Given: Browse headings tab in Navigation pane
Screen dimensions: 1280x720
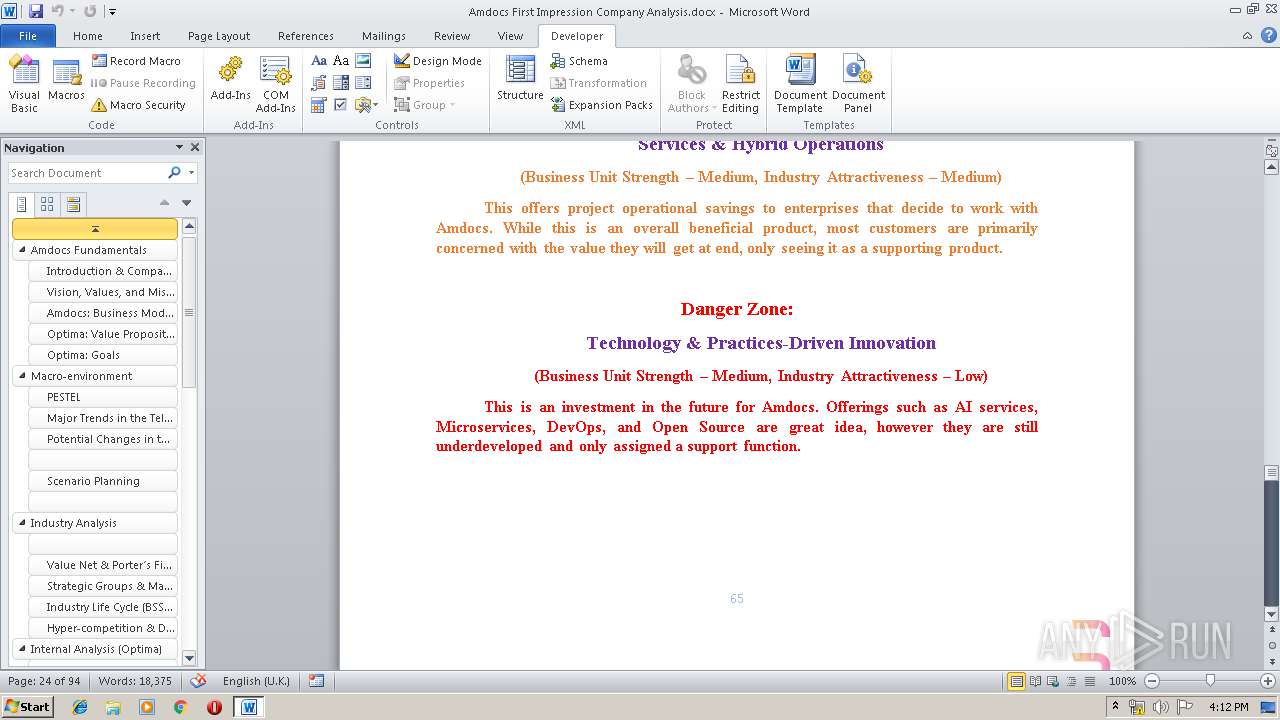Looking at the screenshot, I should click(22, 204).
